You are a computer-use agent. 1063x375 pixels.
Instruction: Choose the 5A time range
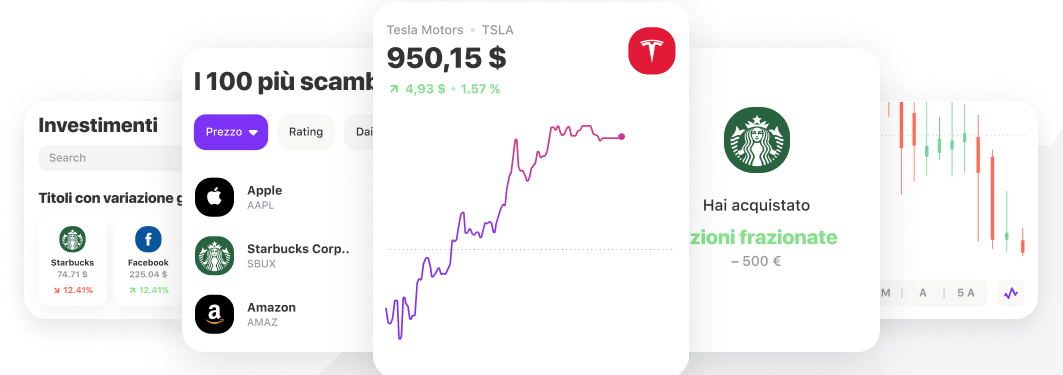tap(965, 293)
